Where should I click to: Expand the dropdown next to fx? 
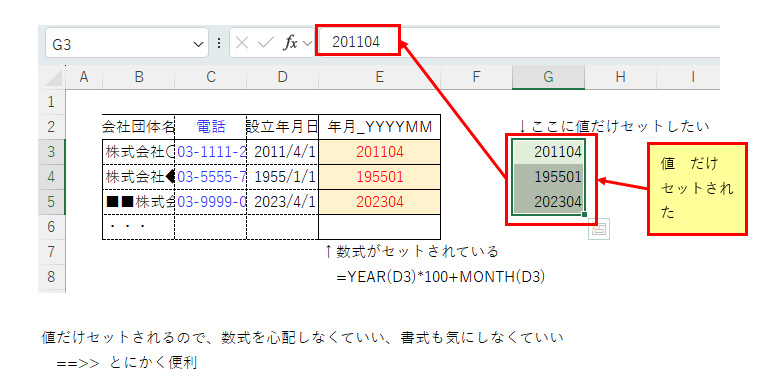(x=307, y=43)
